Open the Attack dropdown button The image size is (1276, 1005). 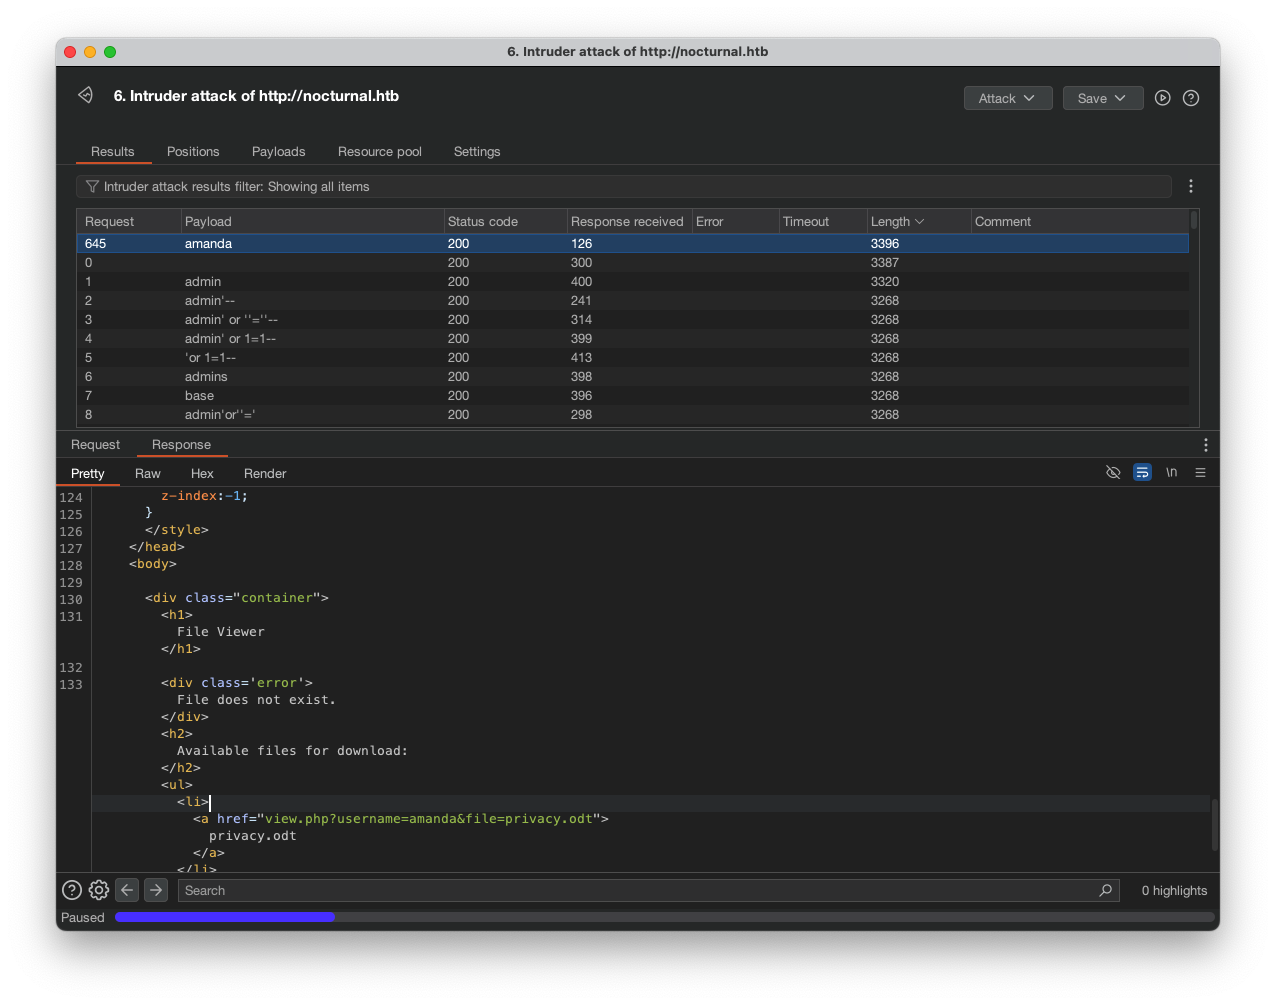pyautogui.click(x=1008, y=98)
